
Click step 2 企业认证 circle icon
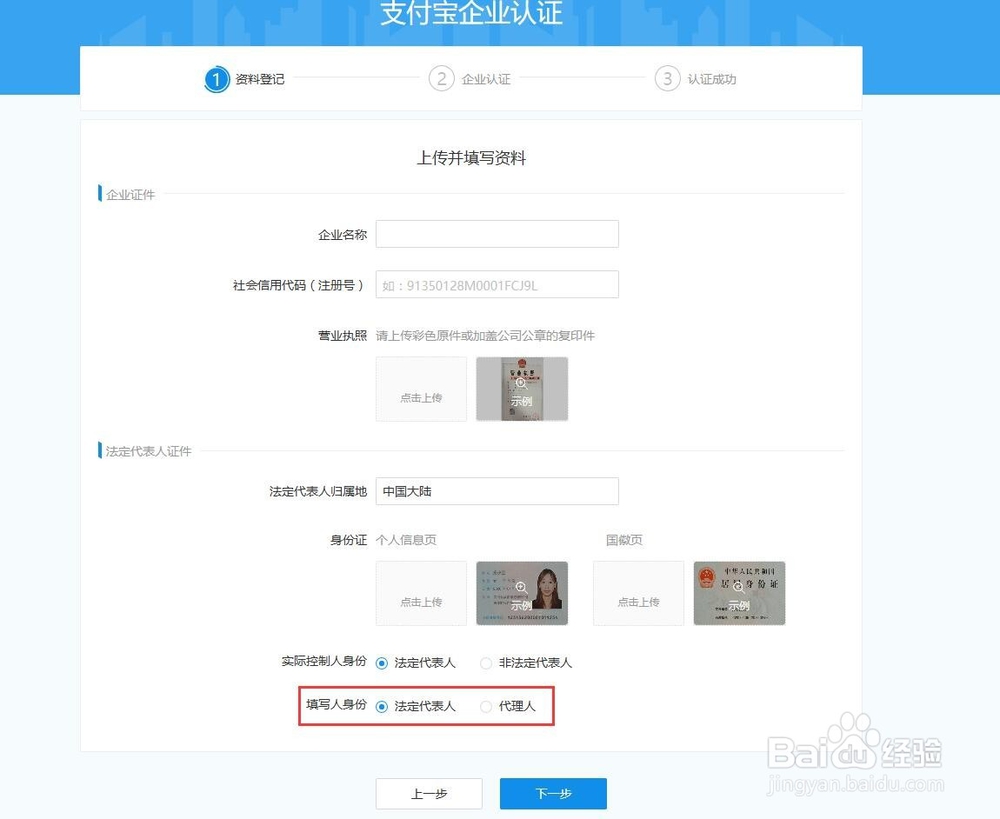441,79
